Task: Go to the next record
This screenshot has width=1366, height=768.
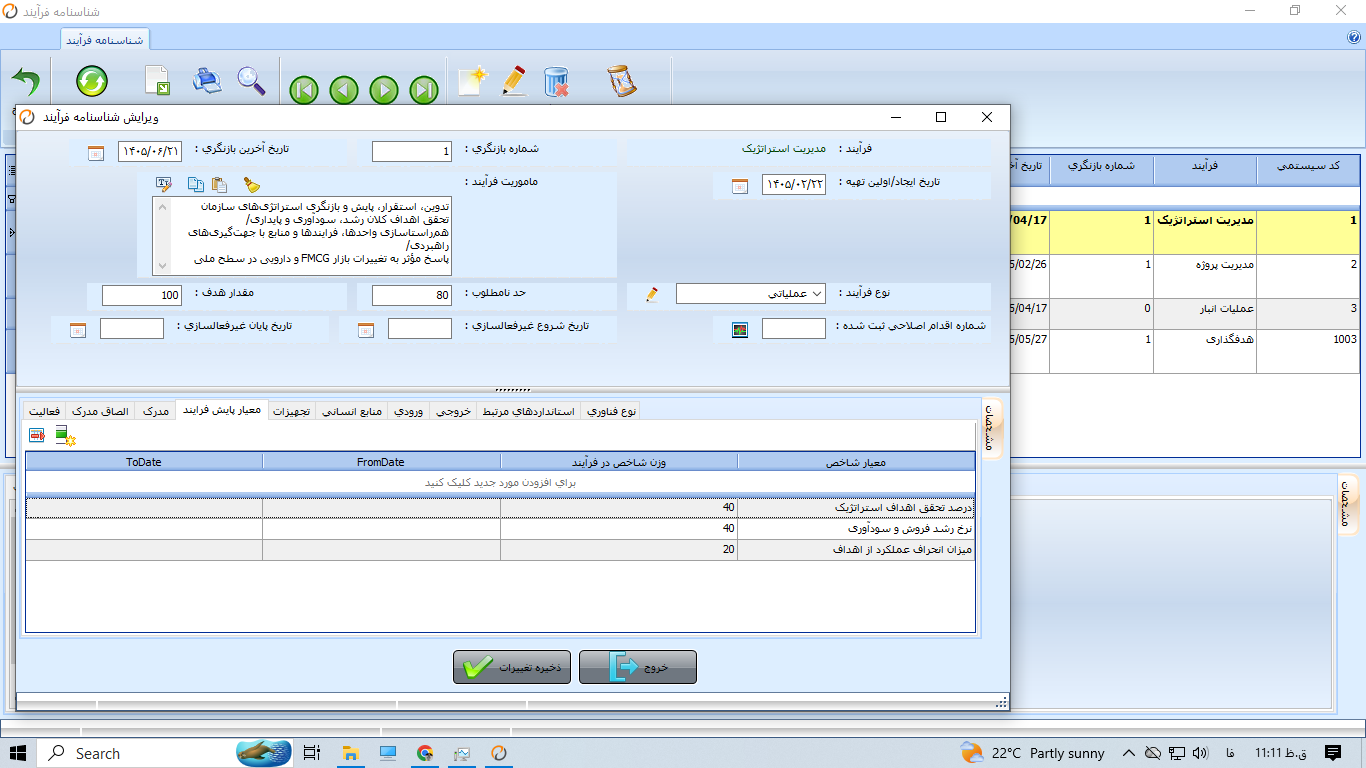Action: (x=384, y=90)
